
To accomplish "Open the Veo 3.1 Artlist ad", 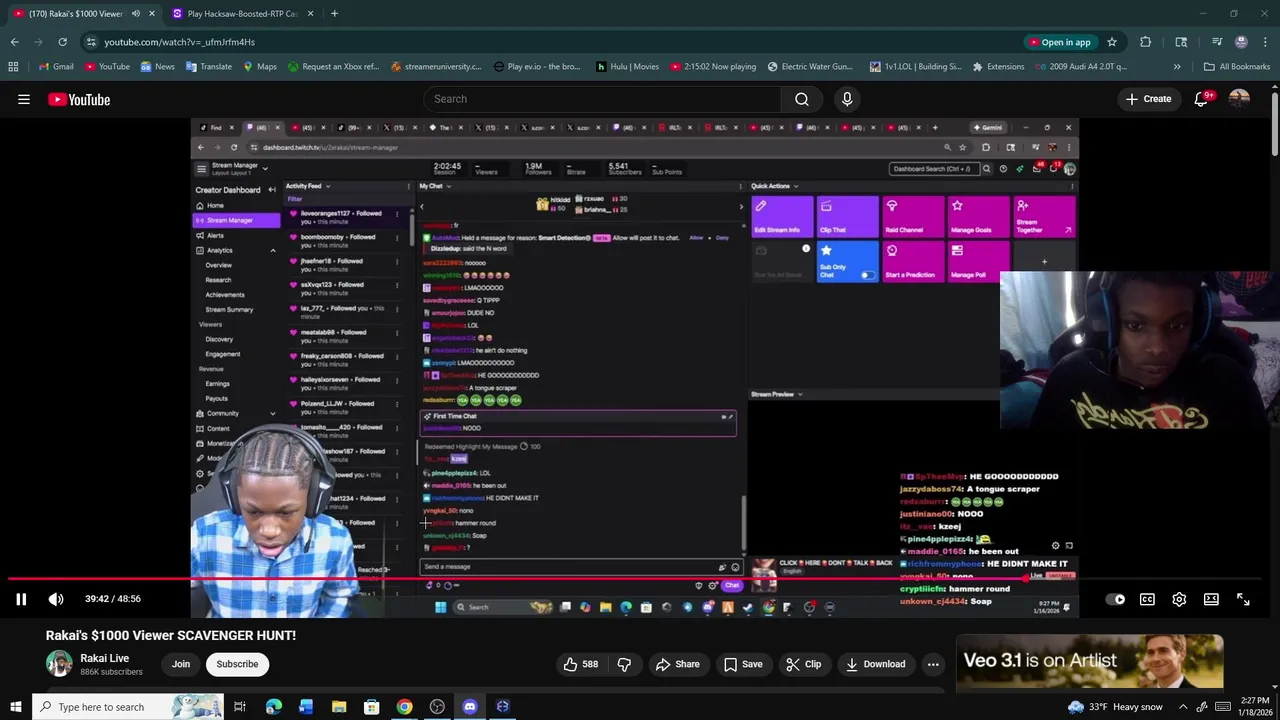I will tap(1090, 662).
